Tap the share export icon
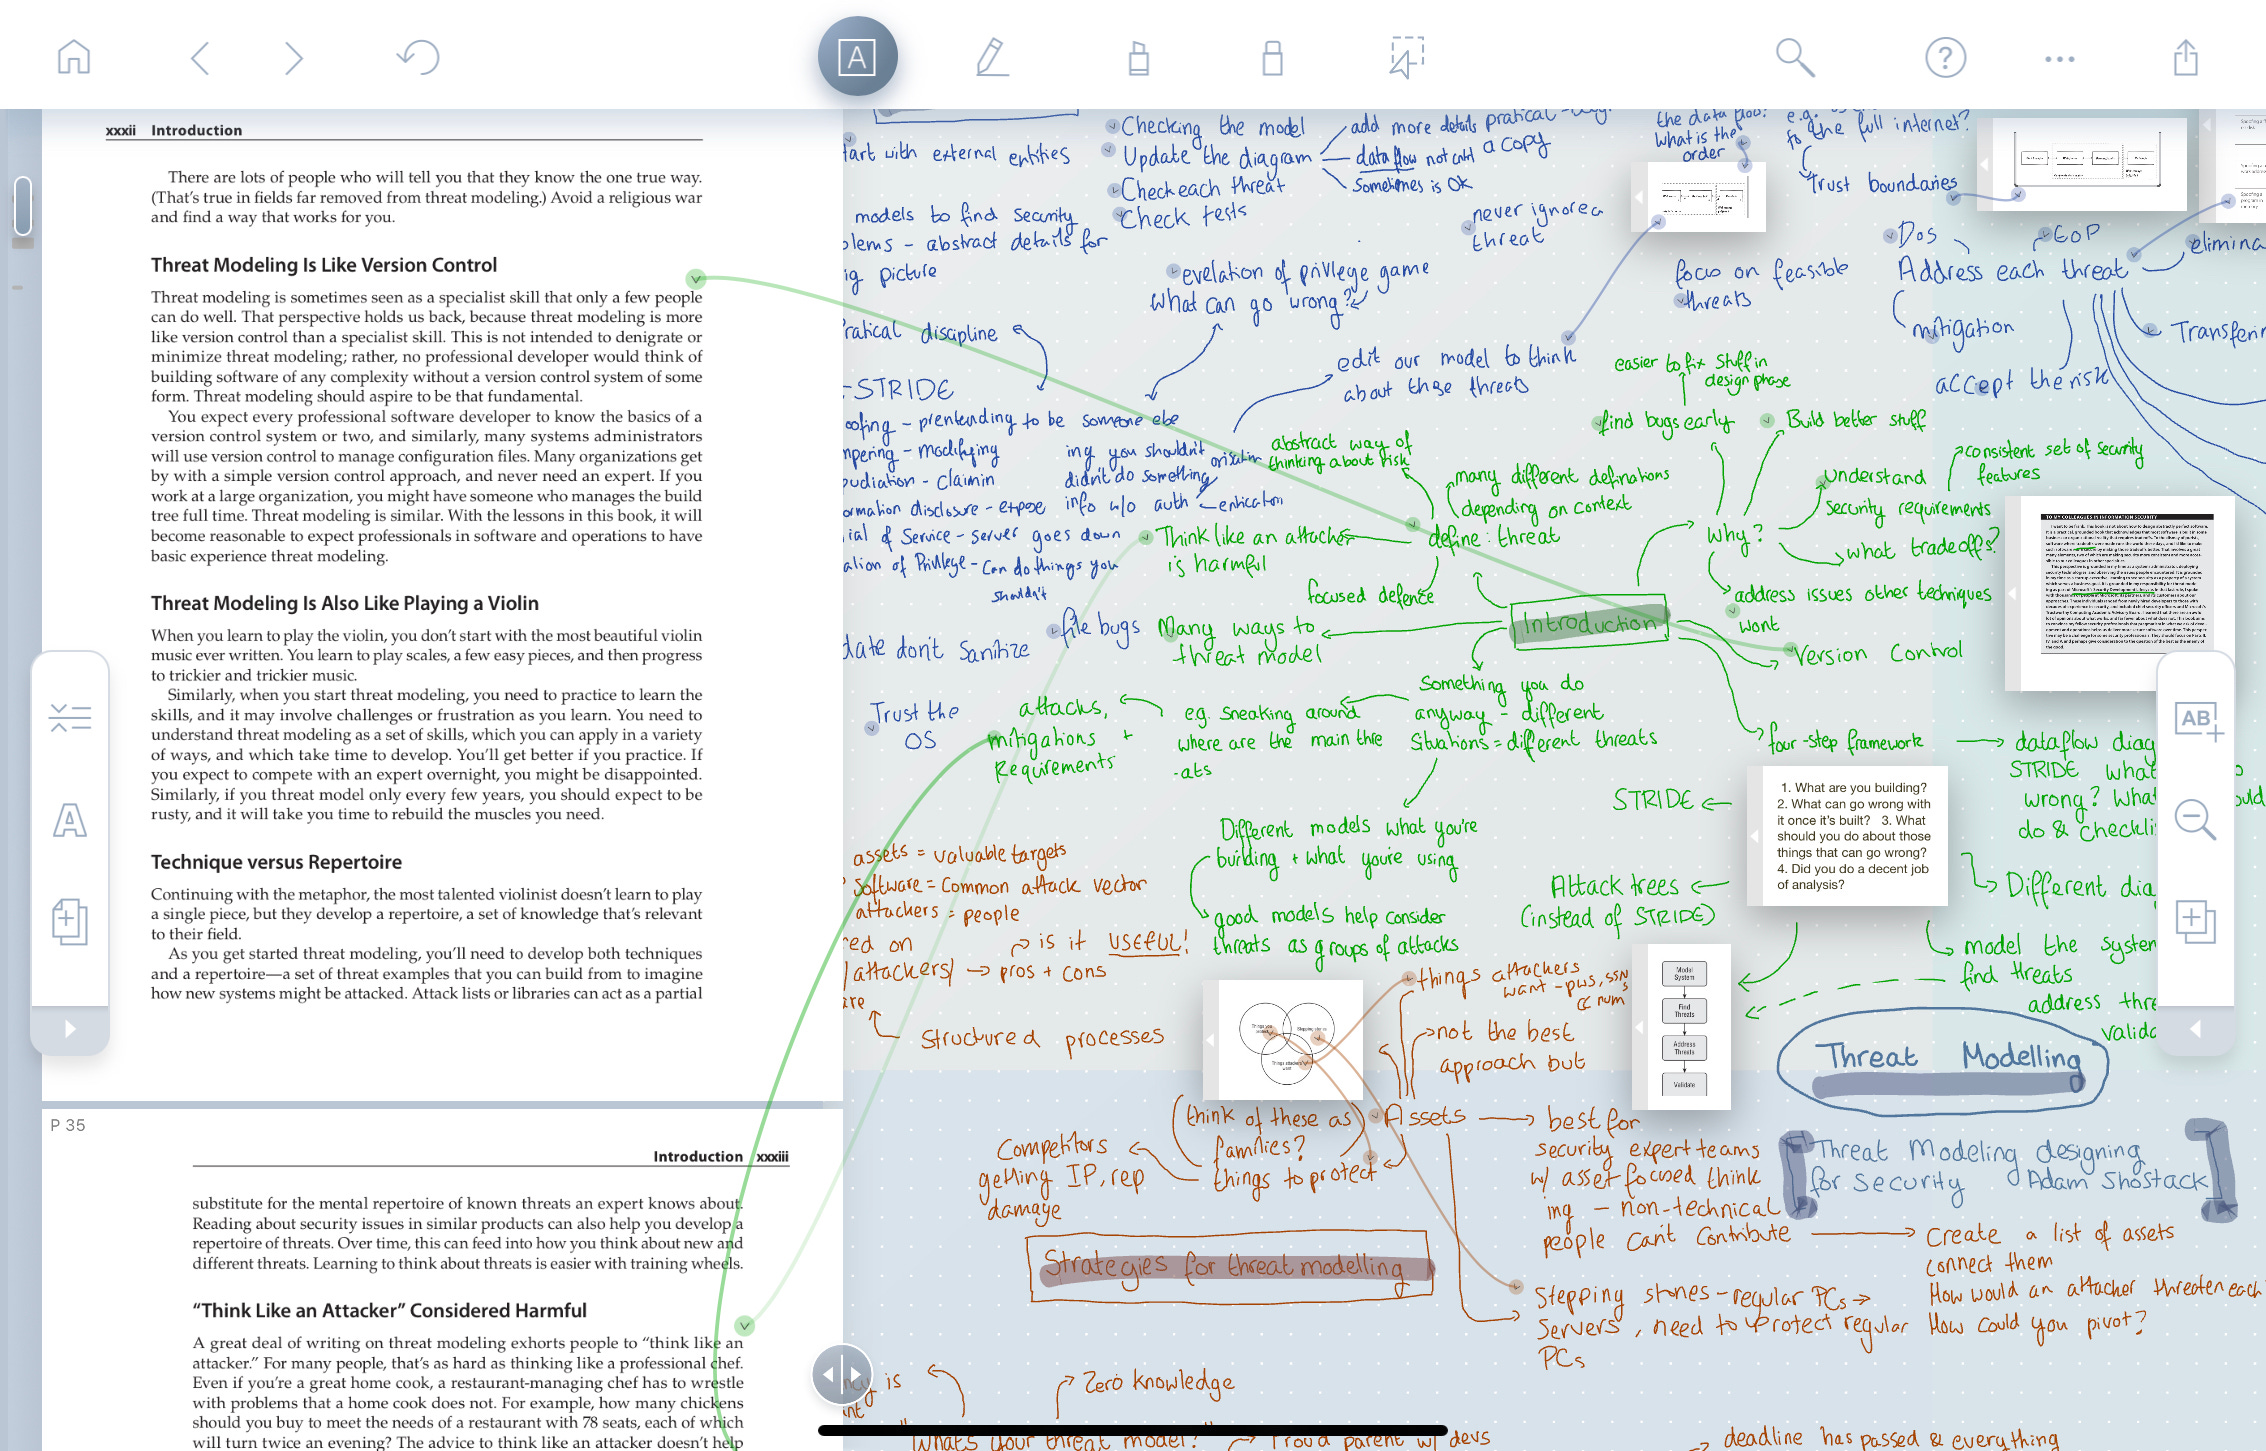The width and height of the screenshot is (2266, 1451). click(x=2186, y=57)
